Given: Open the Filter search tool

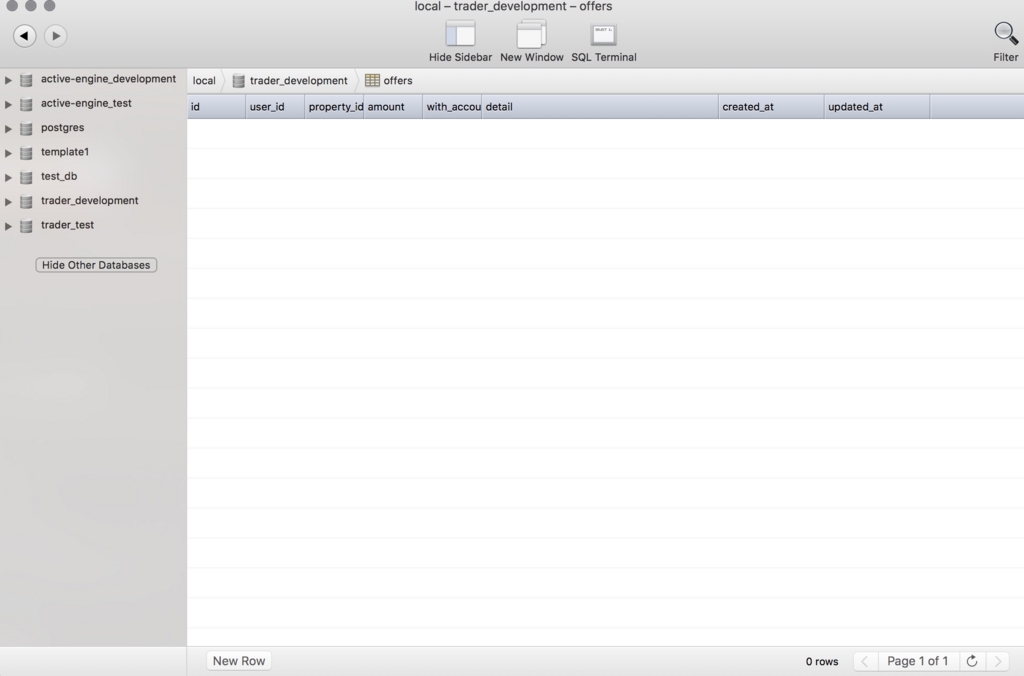Looking at the screenshot, I should (1004, 35).
